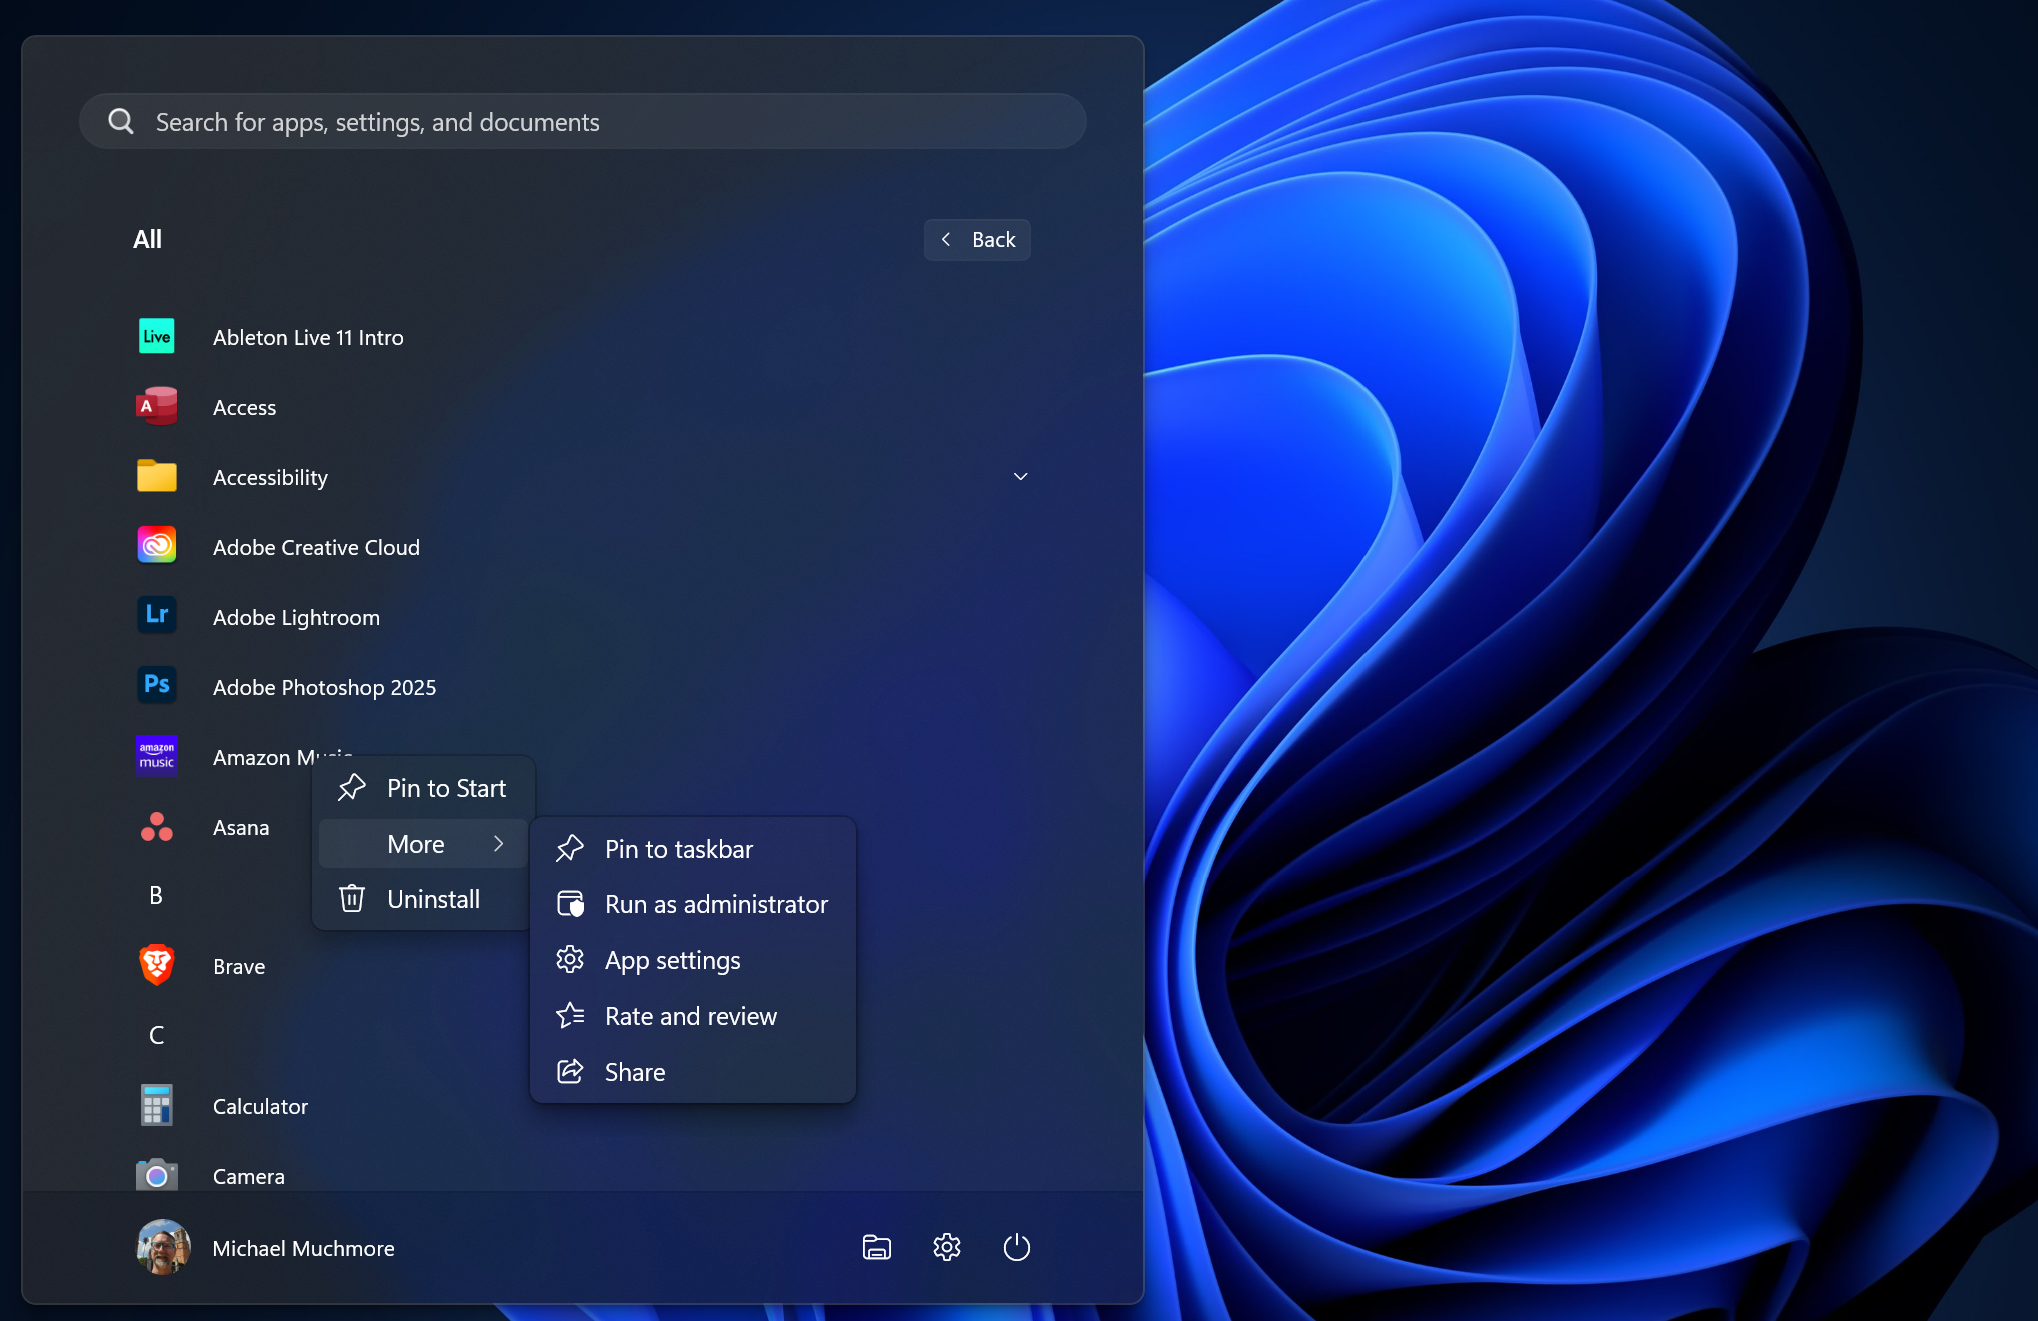Open the Brave browser icon
The image size is (2038, 1321).
coord(156,965)
